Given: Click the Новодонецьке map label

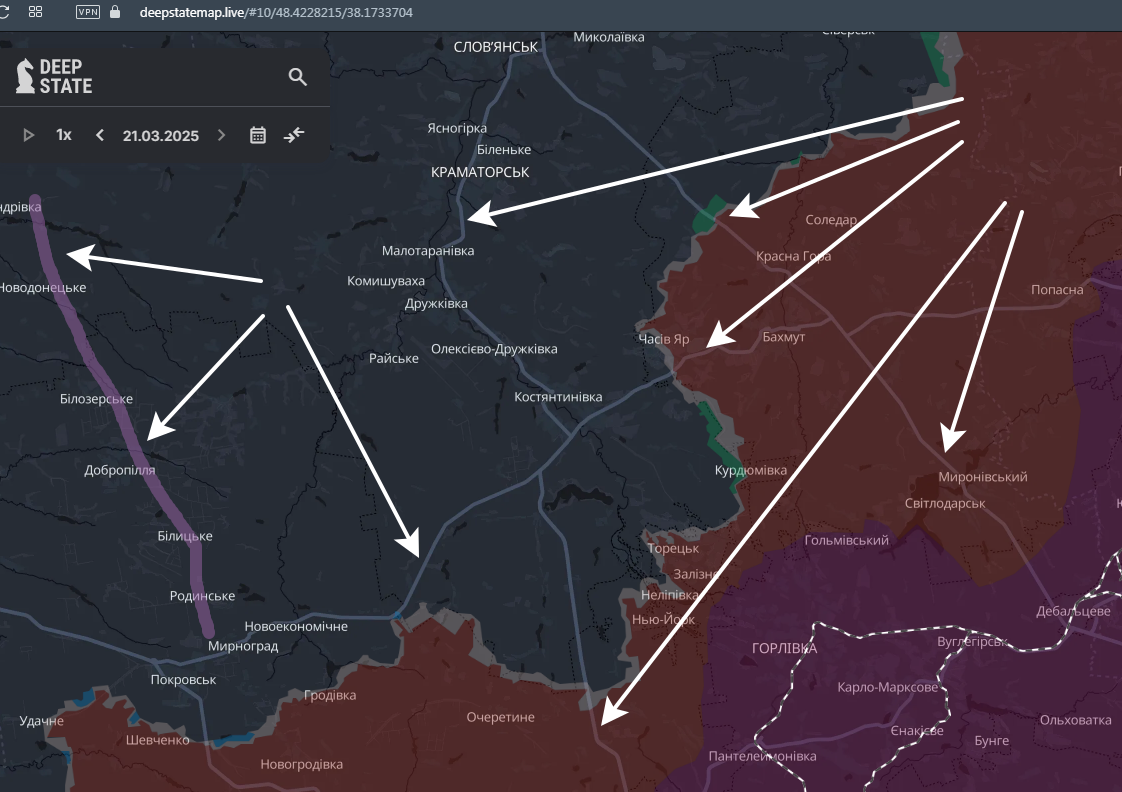Looking at the screenshot, I should [43, 288].
